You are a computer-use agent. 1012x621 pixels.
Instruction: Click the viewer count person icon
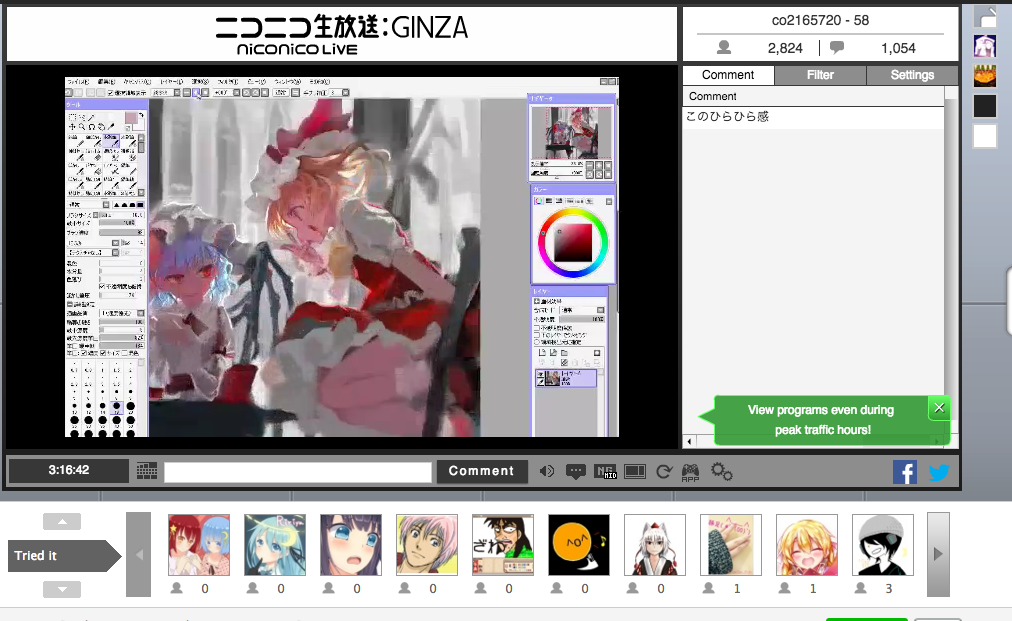pos(724,47)
